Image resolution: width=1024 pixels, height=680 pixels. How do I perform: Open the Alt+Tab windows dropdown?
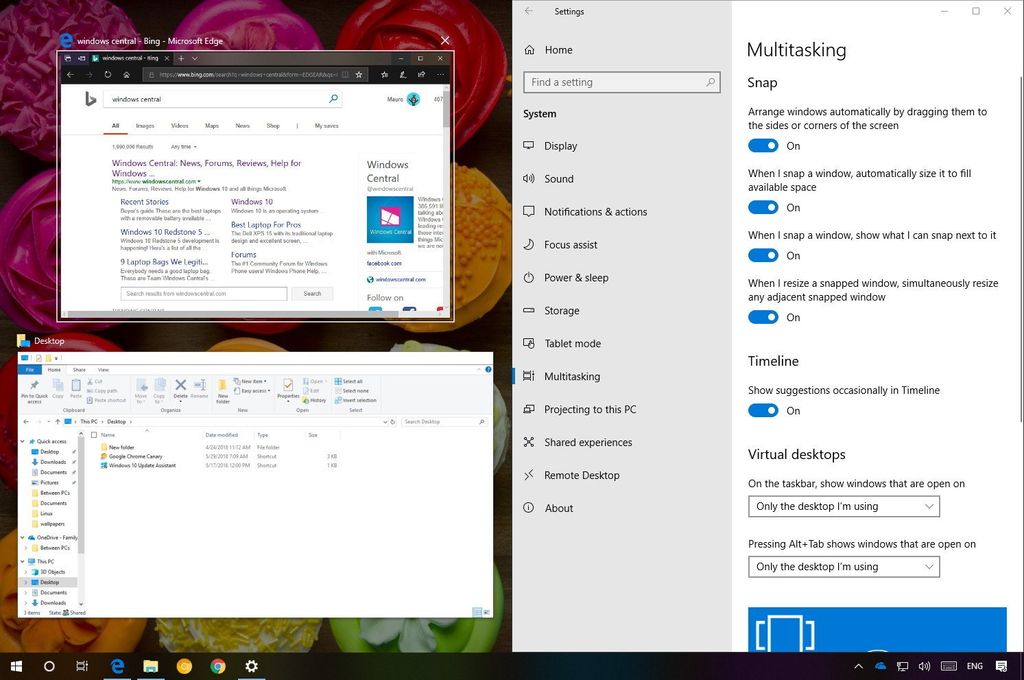[x=843, y=566]
